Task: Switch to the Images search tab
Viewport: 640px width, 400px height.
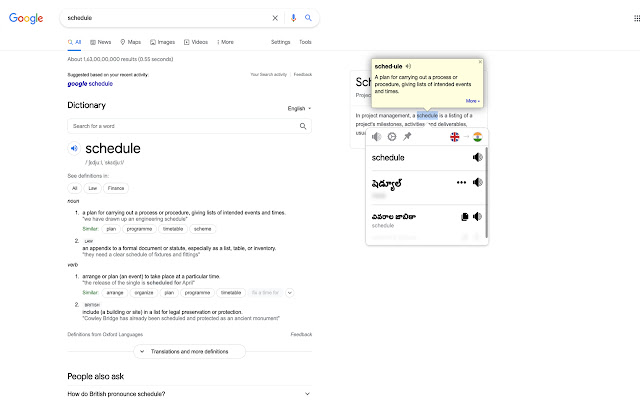Action: click(x=162, y=42)
